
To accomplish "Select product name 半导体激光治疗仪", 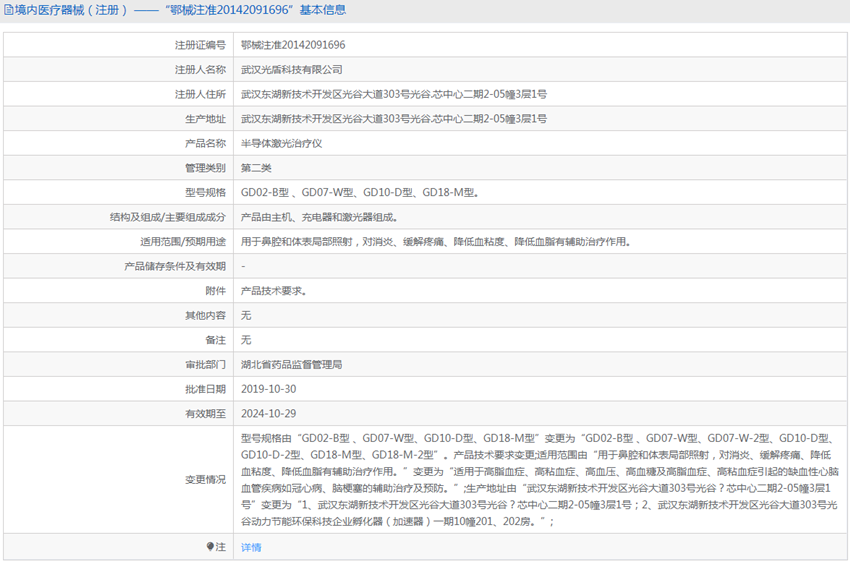I will [281, 143].
